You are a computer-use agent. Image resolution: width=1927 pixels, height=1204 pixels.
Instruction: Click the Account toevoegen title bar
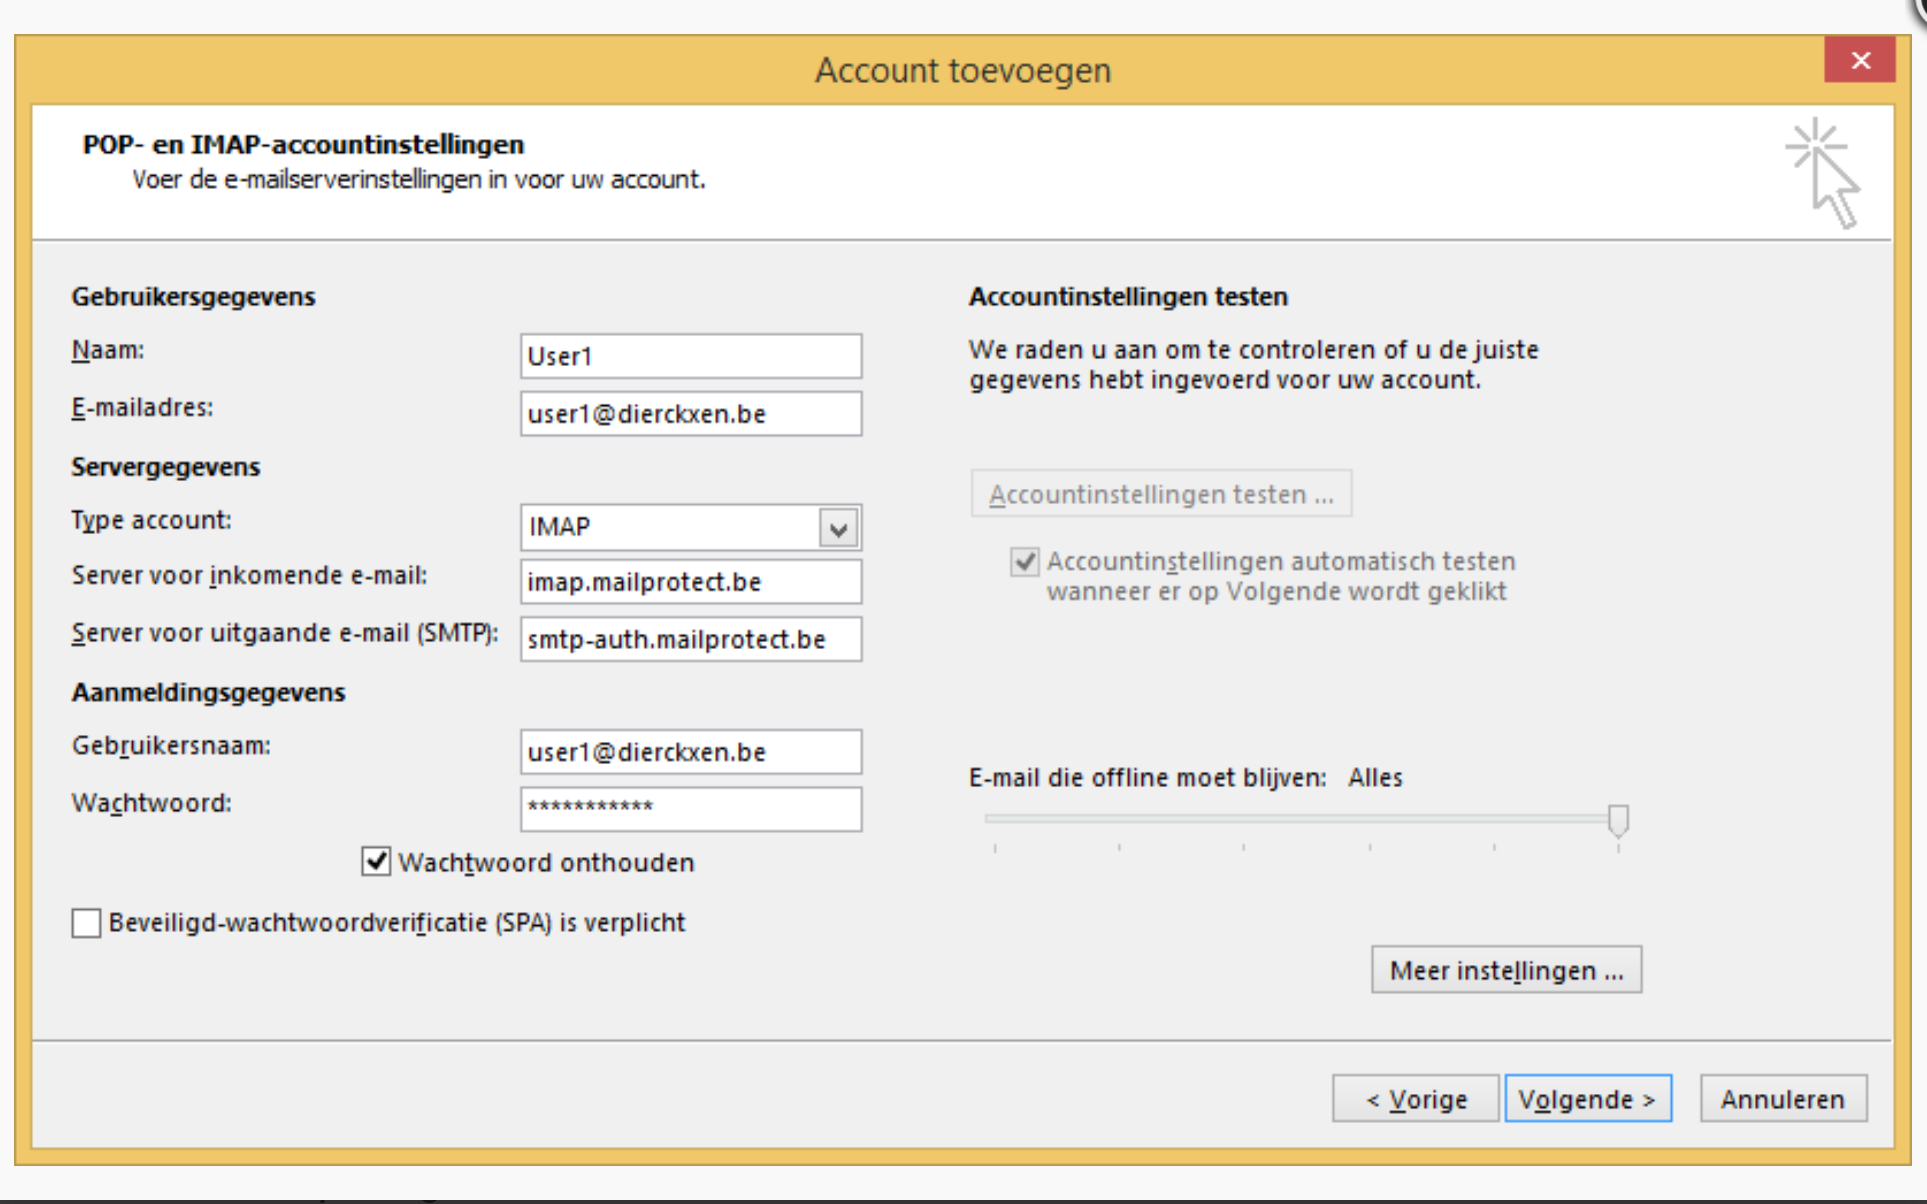point(962,70)
